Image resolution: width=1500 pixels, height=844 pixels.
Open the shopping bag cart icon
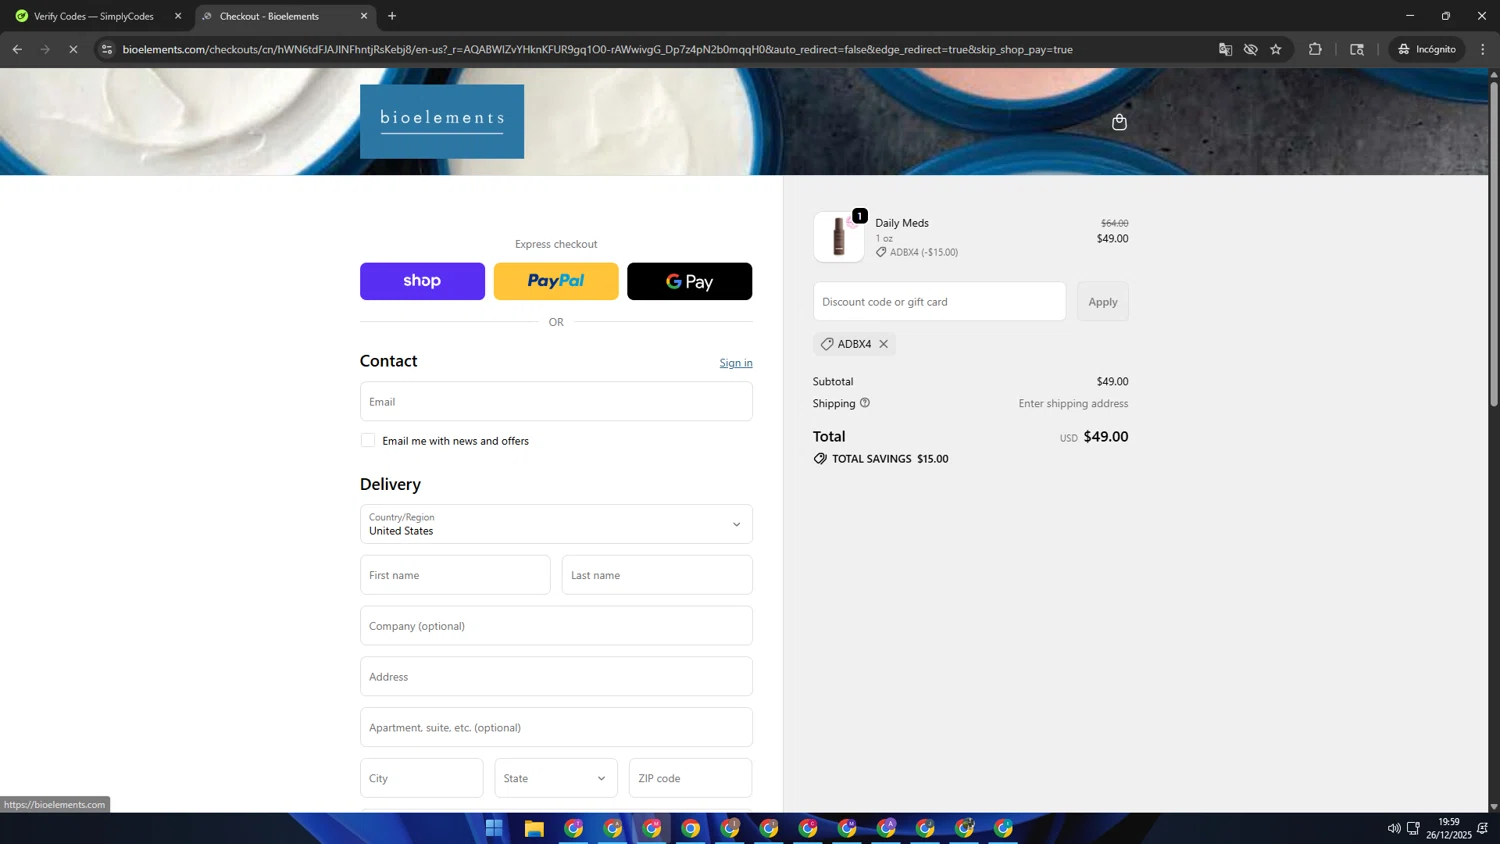1119,122
